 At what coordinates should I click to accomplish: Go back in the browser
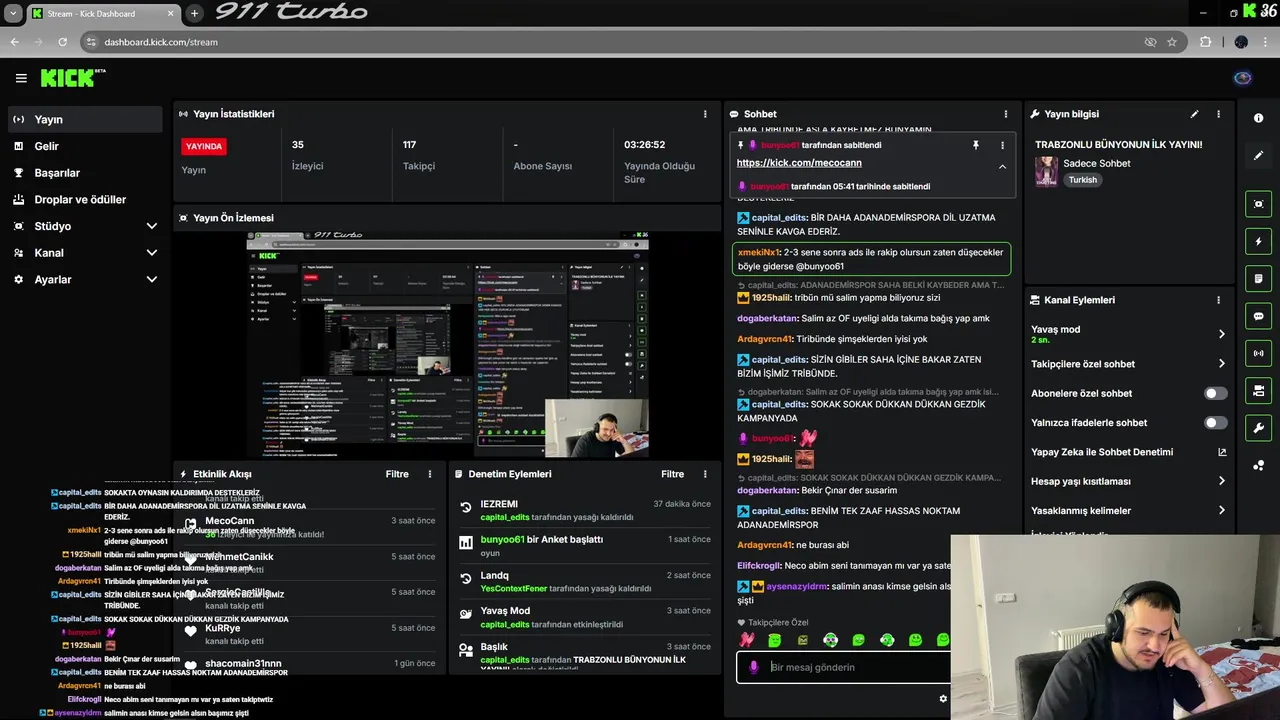tap(14, 42)
